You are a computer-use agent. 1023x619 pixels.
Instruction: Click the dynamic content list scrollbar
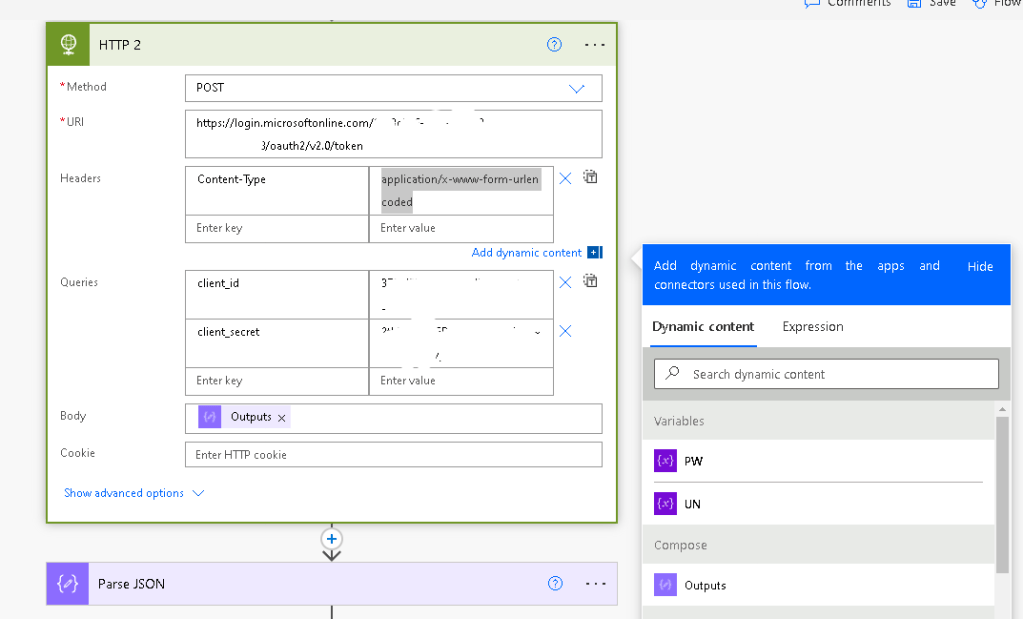(x=1001, y=490)
